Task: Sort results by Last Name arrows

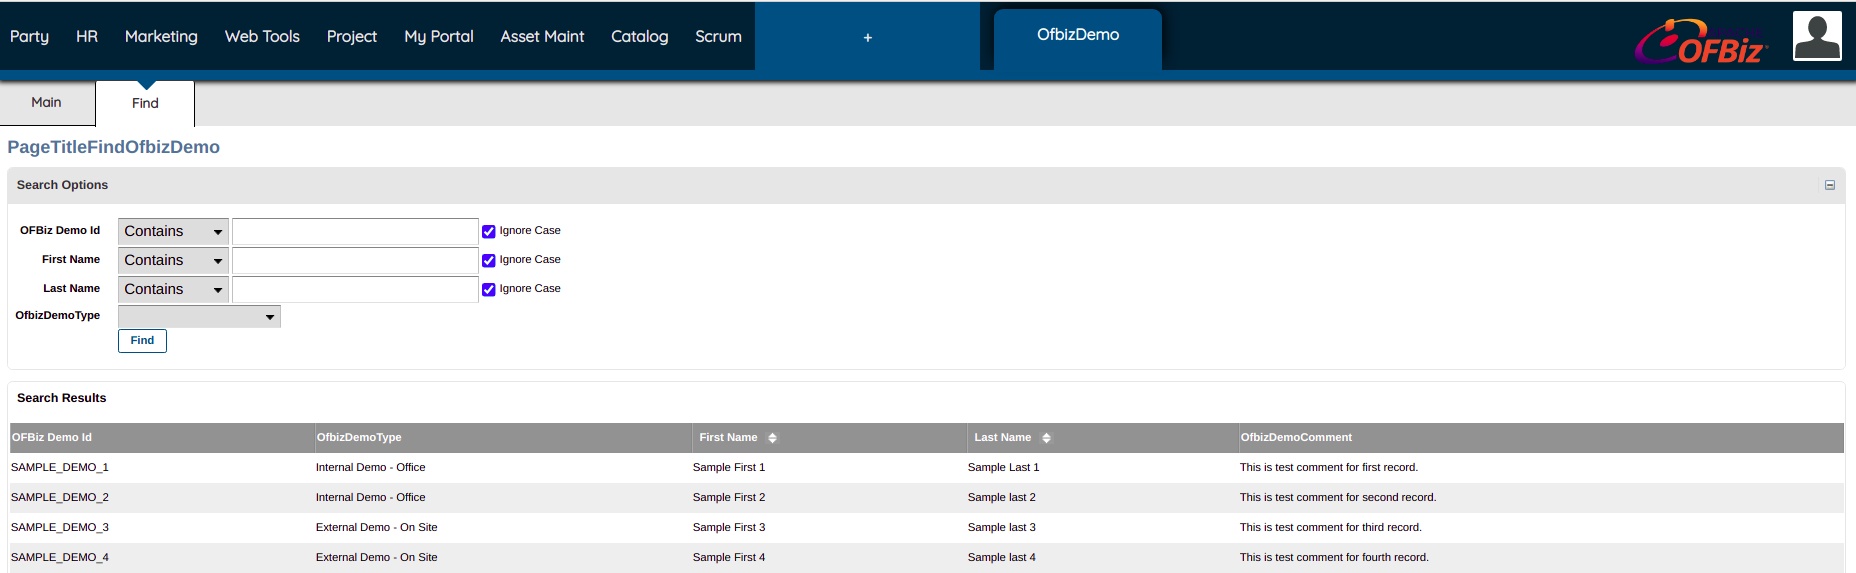Action: click(1046, 438)
